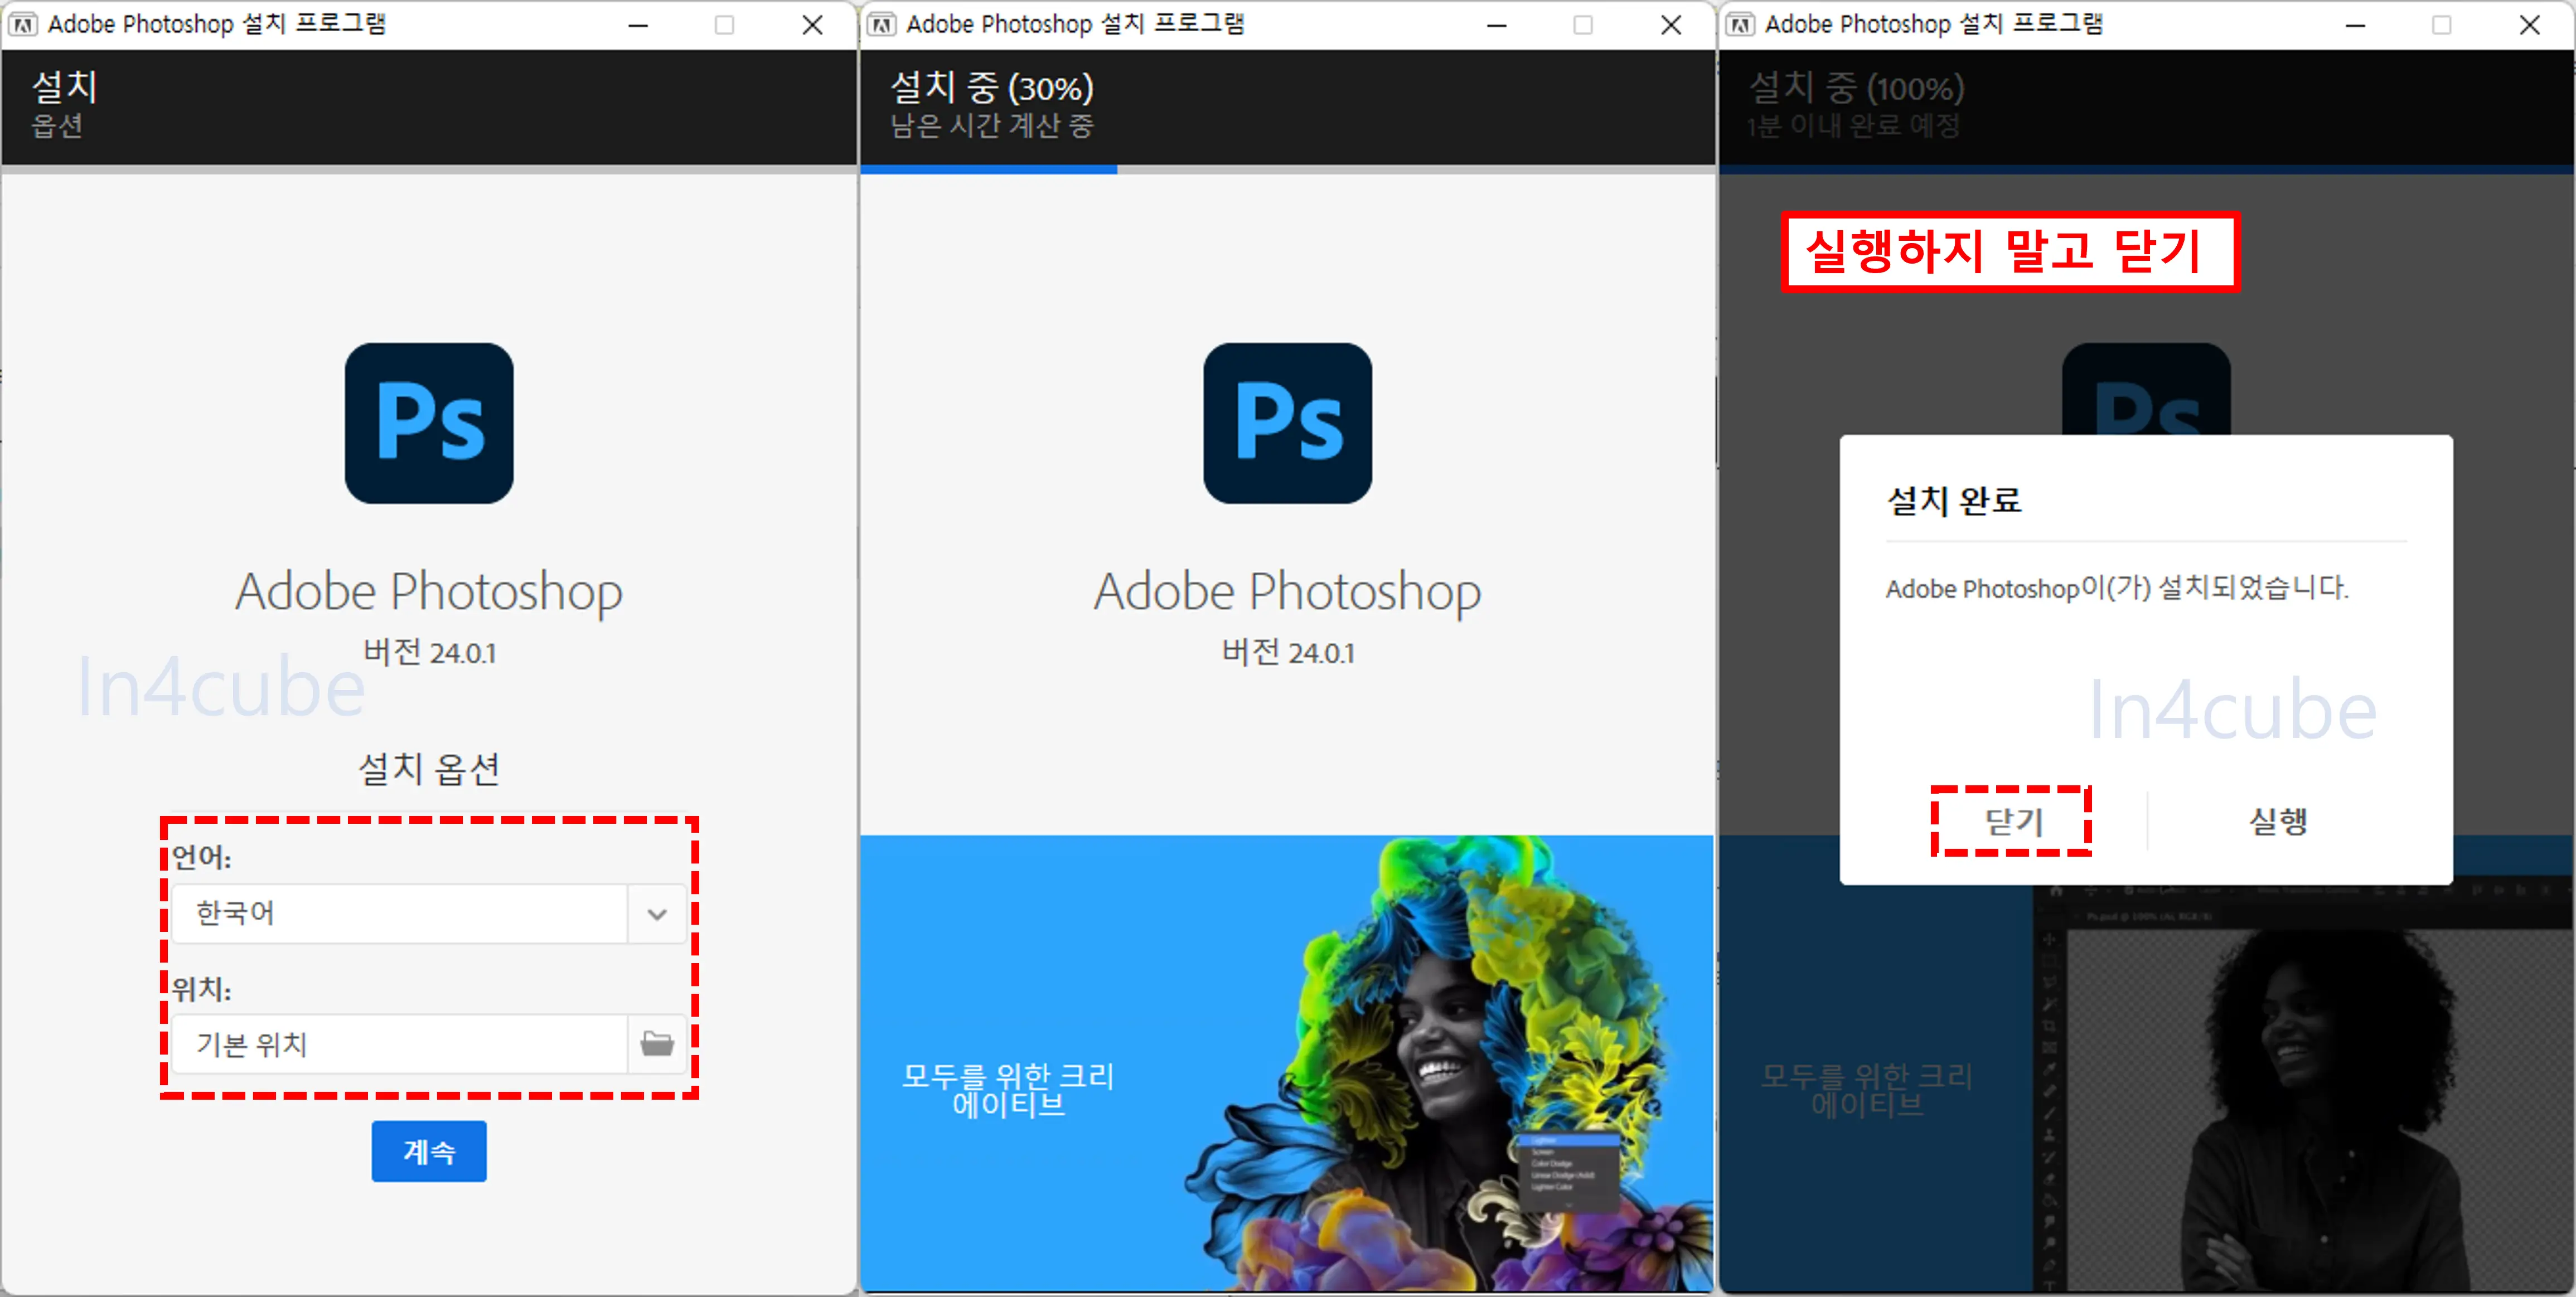Click the 실행 button in the completion dialog

2278,822
